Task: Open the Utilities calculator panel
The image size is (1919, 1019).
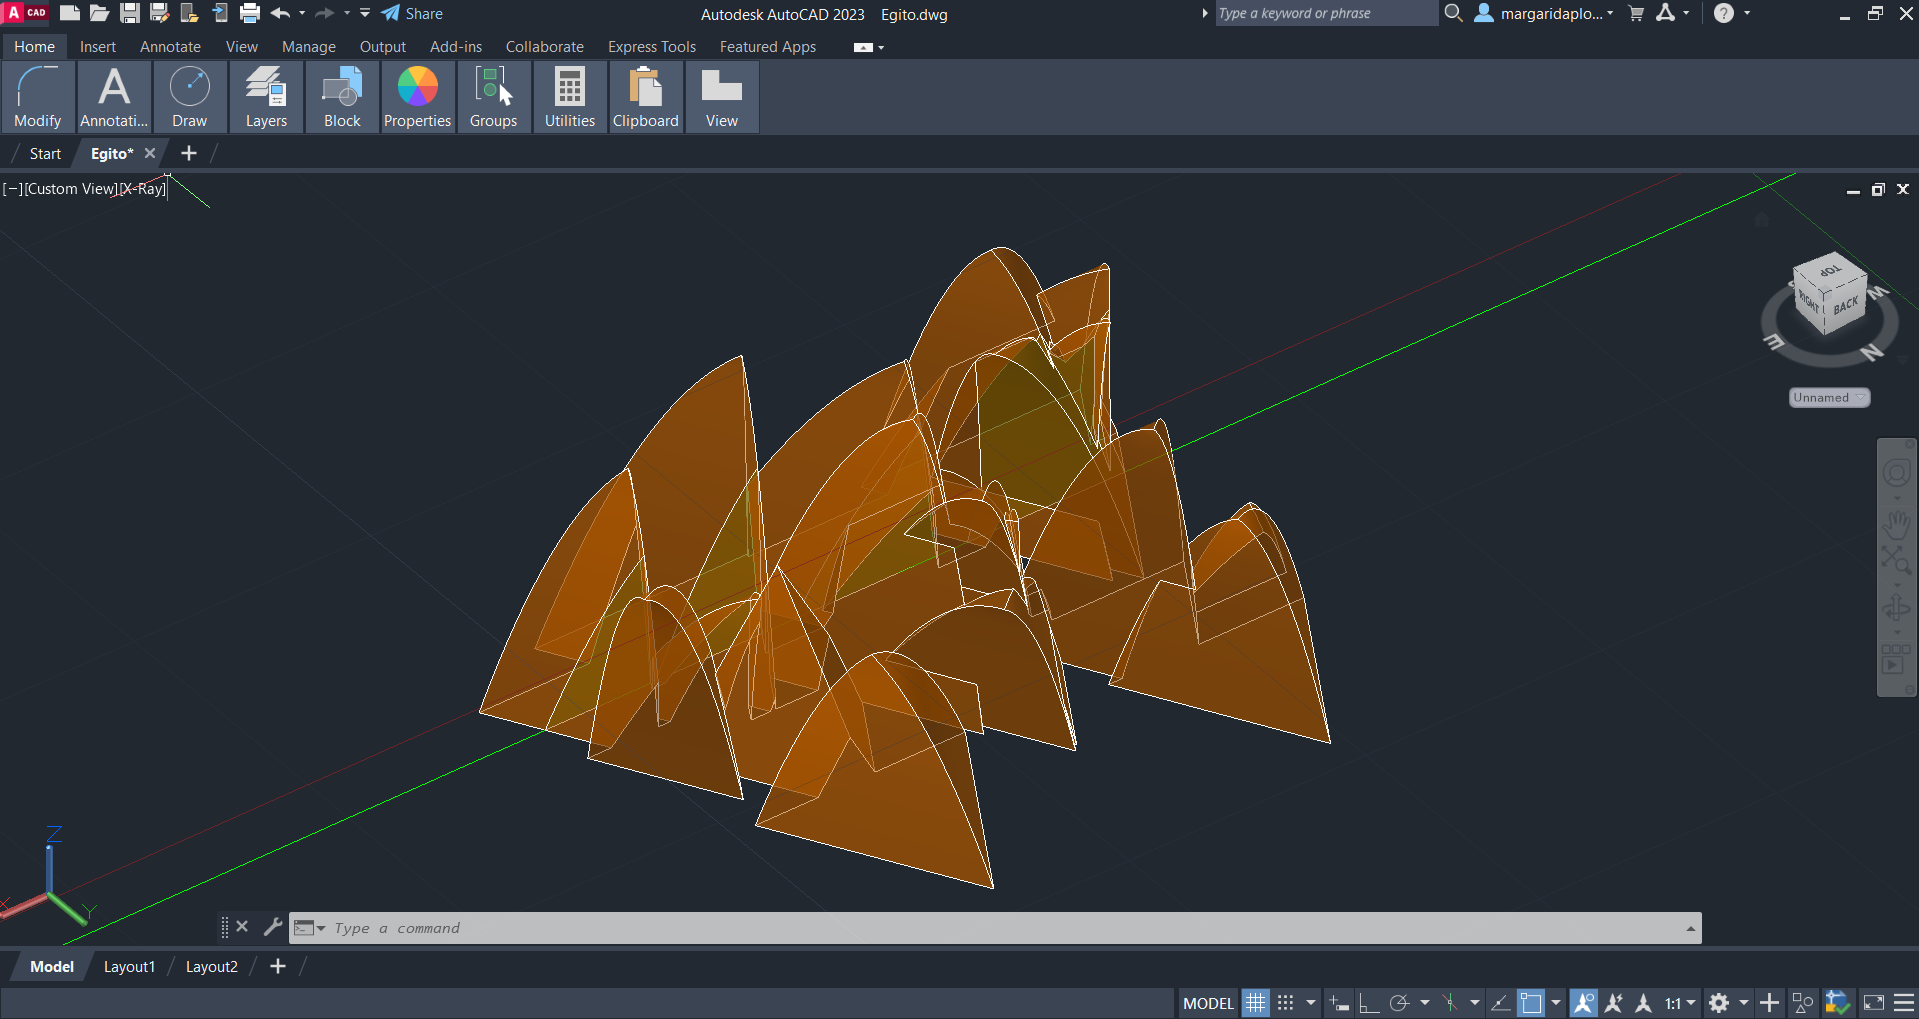Action: point(569,97)
